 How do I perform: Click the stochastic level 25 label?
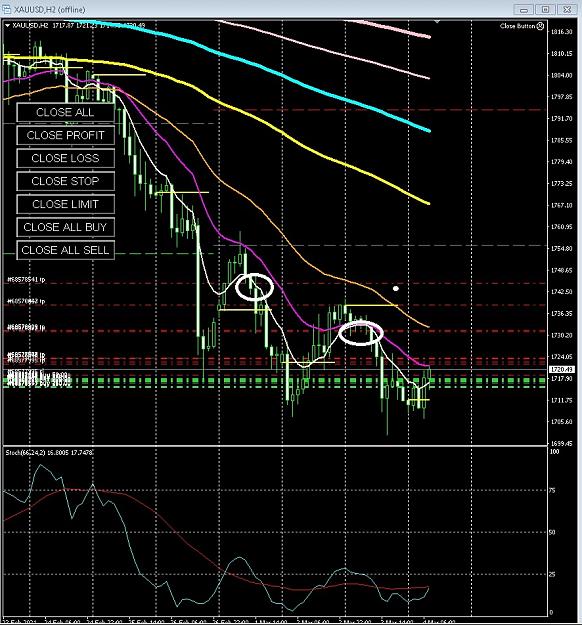coord(552,574)
